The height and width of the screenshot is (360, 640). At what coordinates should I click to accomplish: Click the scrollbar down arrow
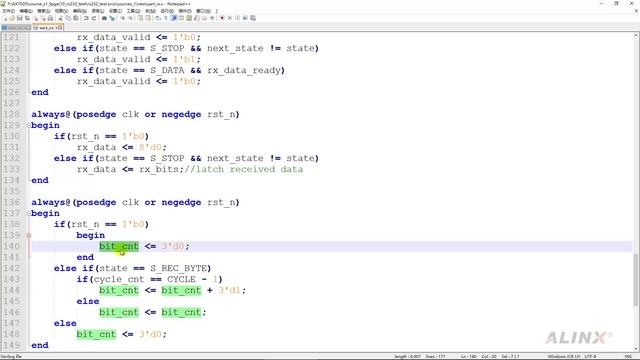[636, 349]
